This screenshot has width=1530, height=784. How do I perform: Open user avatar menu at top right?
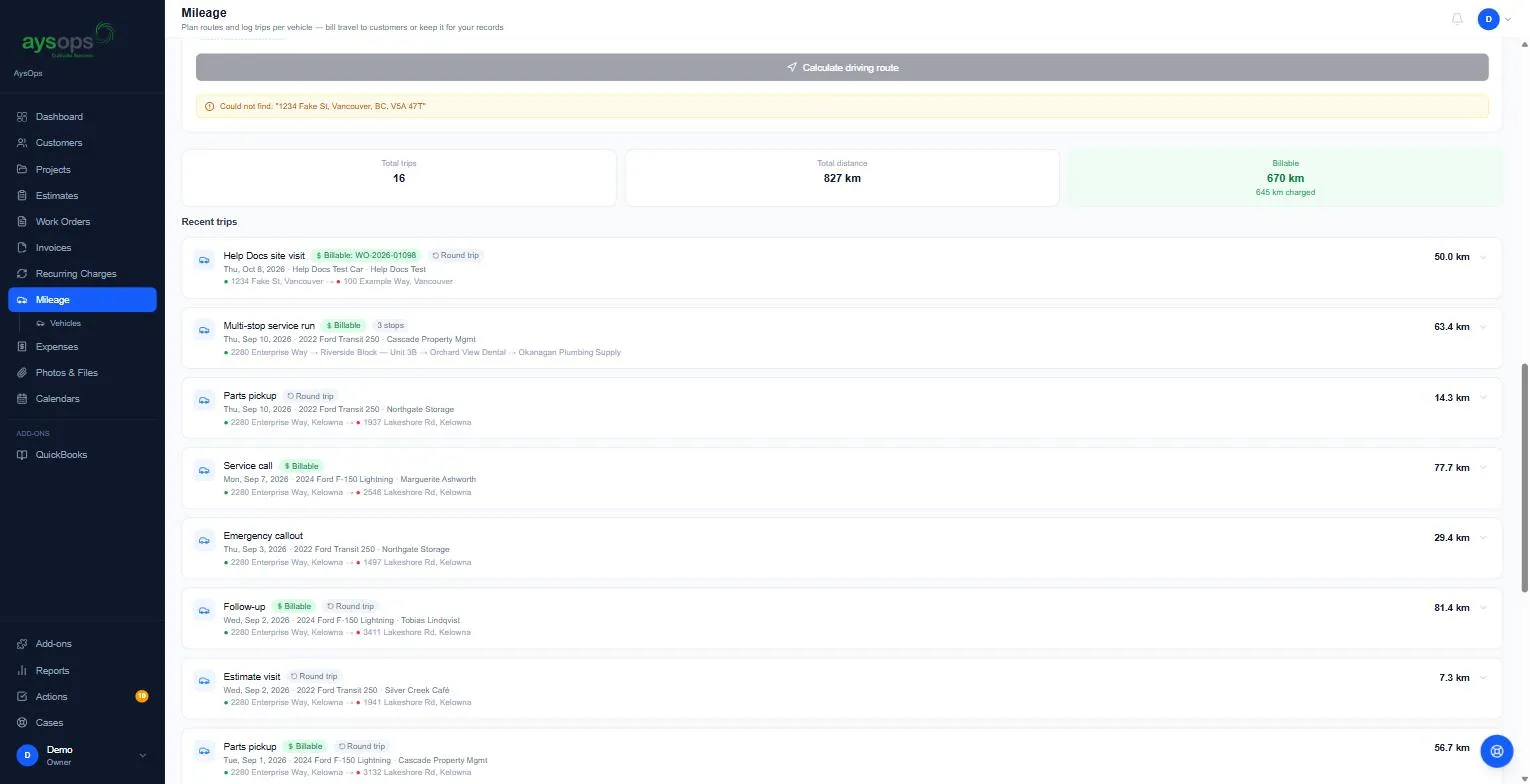pyautogui.click(x=1494, y=19)
